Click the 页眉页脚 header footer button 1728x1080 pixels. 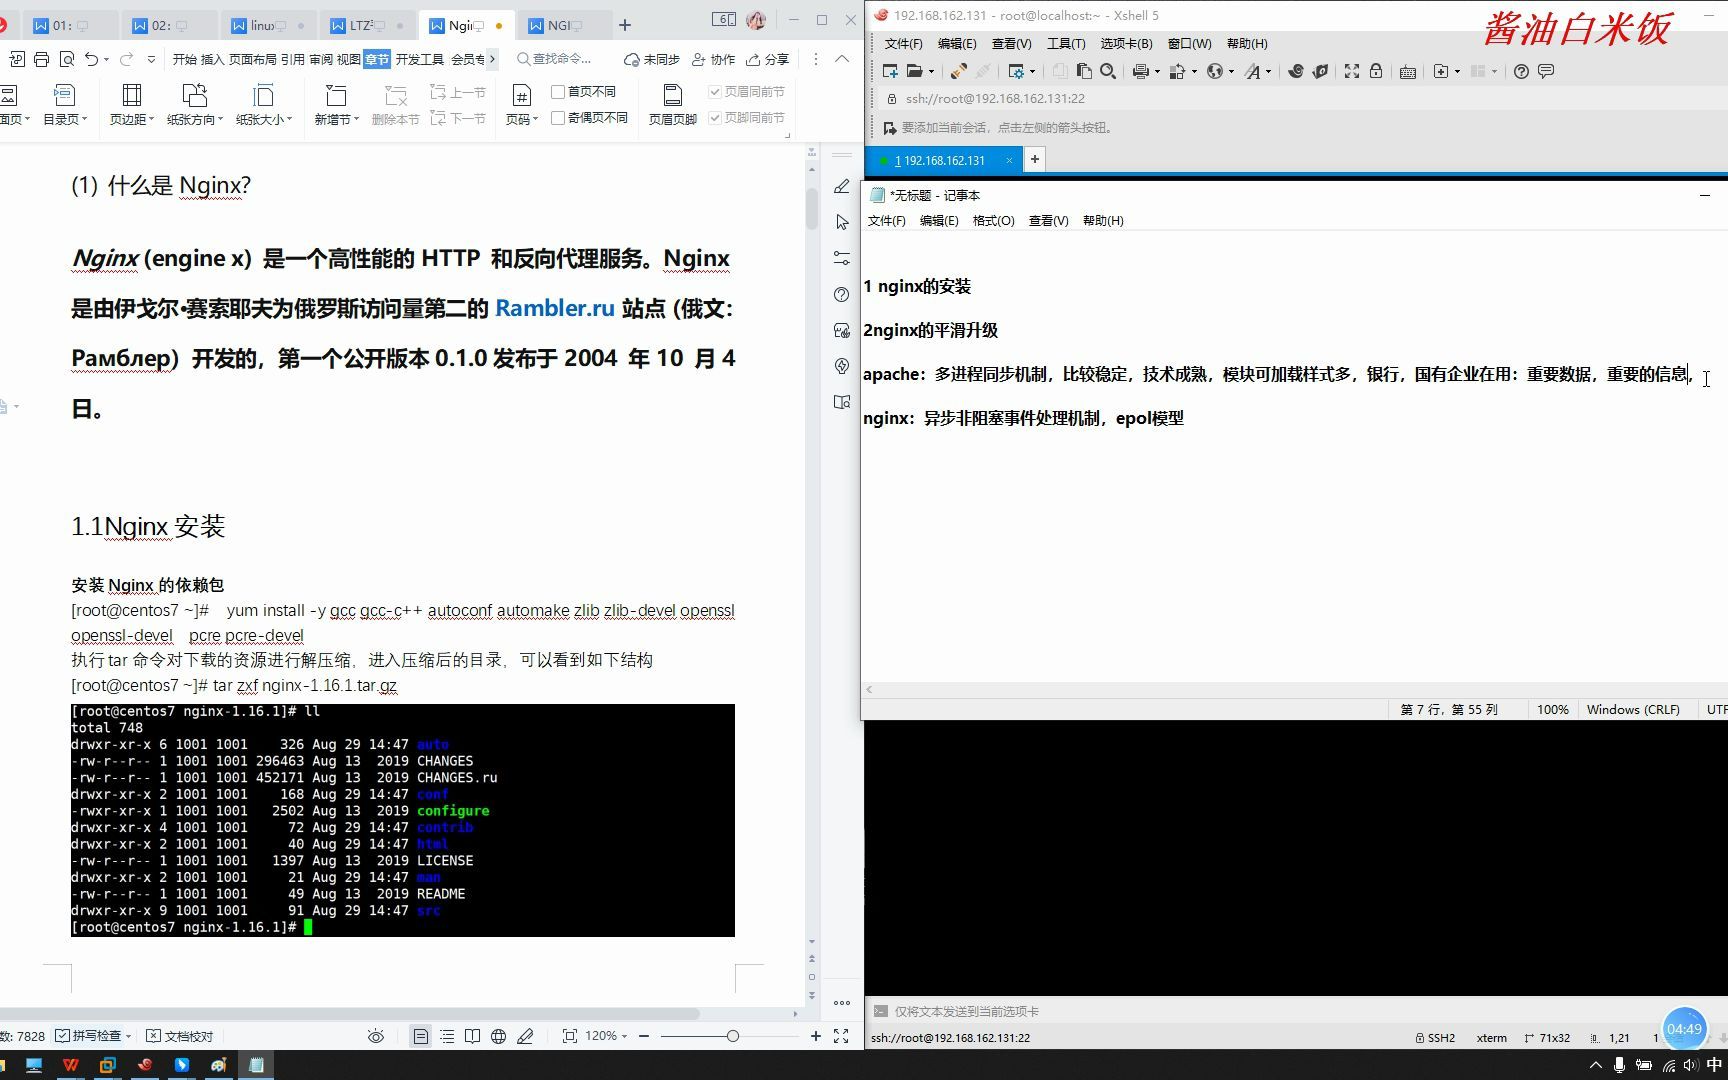point(673,104)
